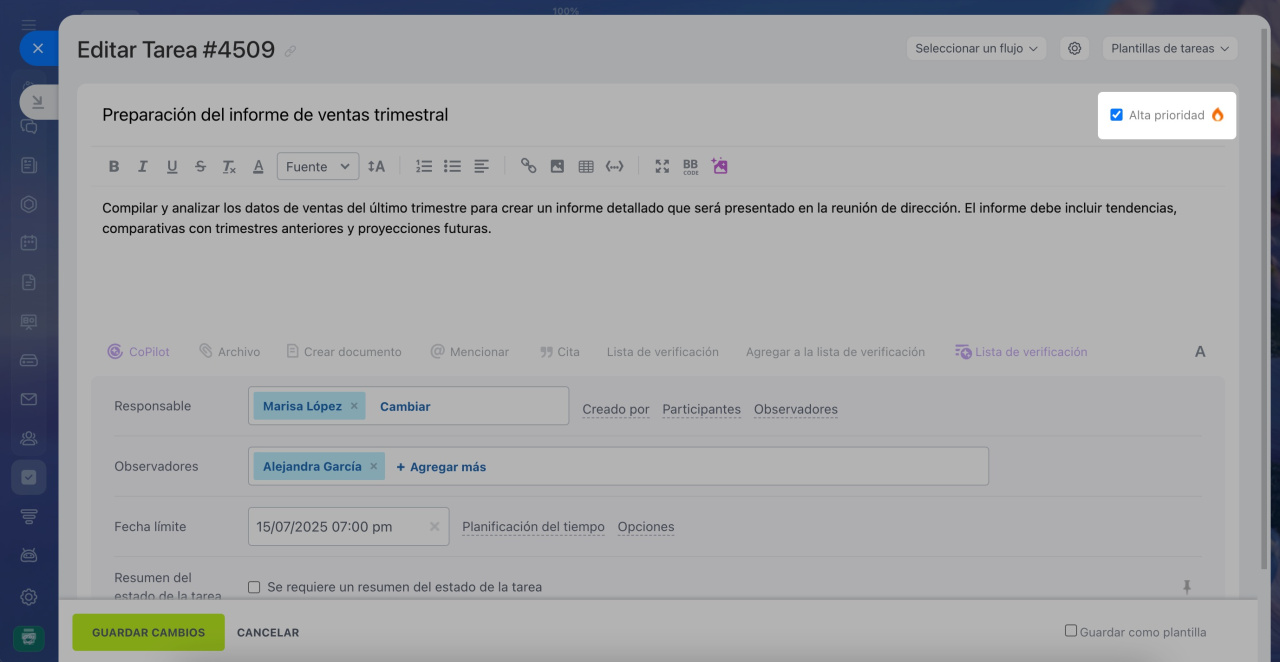Select the Observadores tab link
The image size is (1280, 662).
click(x=796, y=409)
